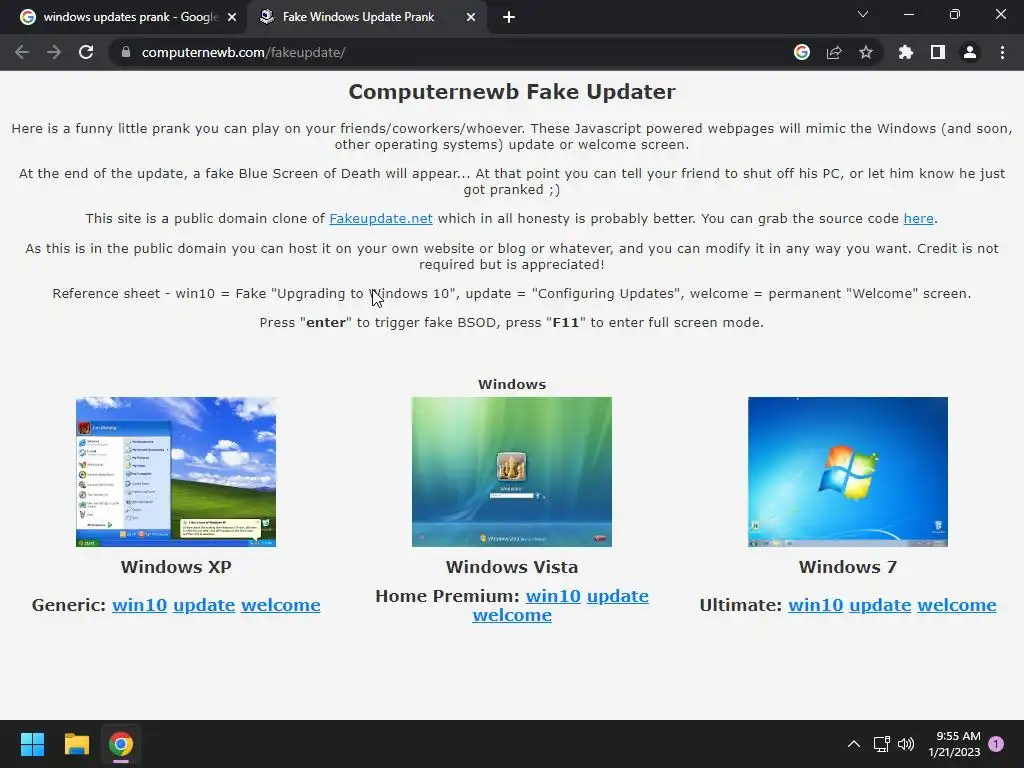The image size is (1024, 768).
Task: Open Windows XP Generic win10 link
Action: (x=139, y=605)
